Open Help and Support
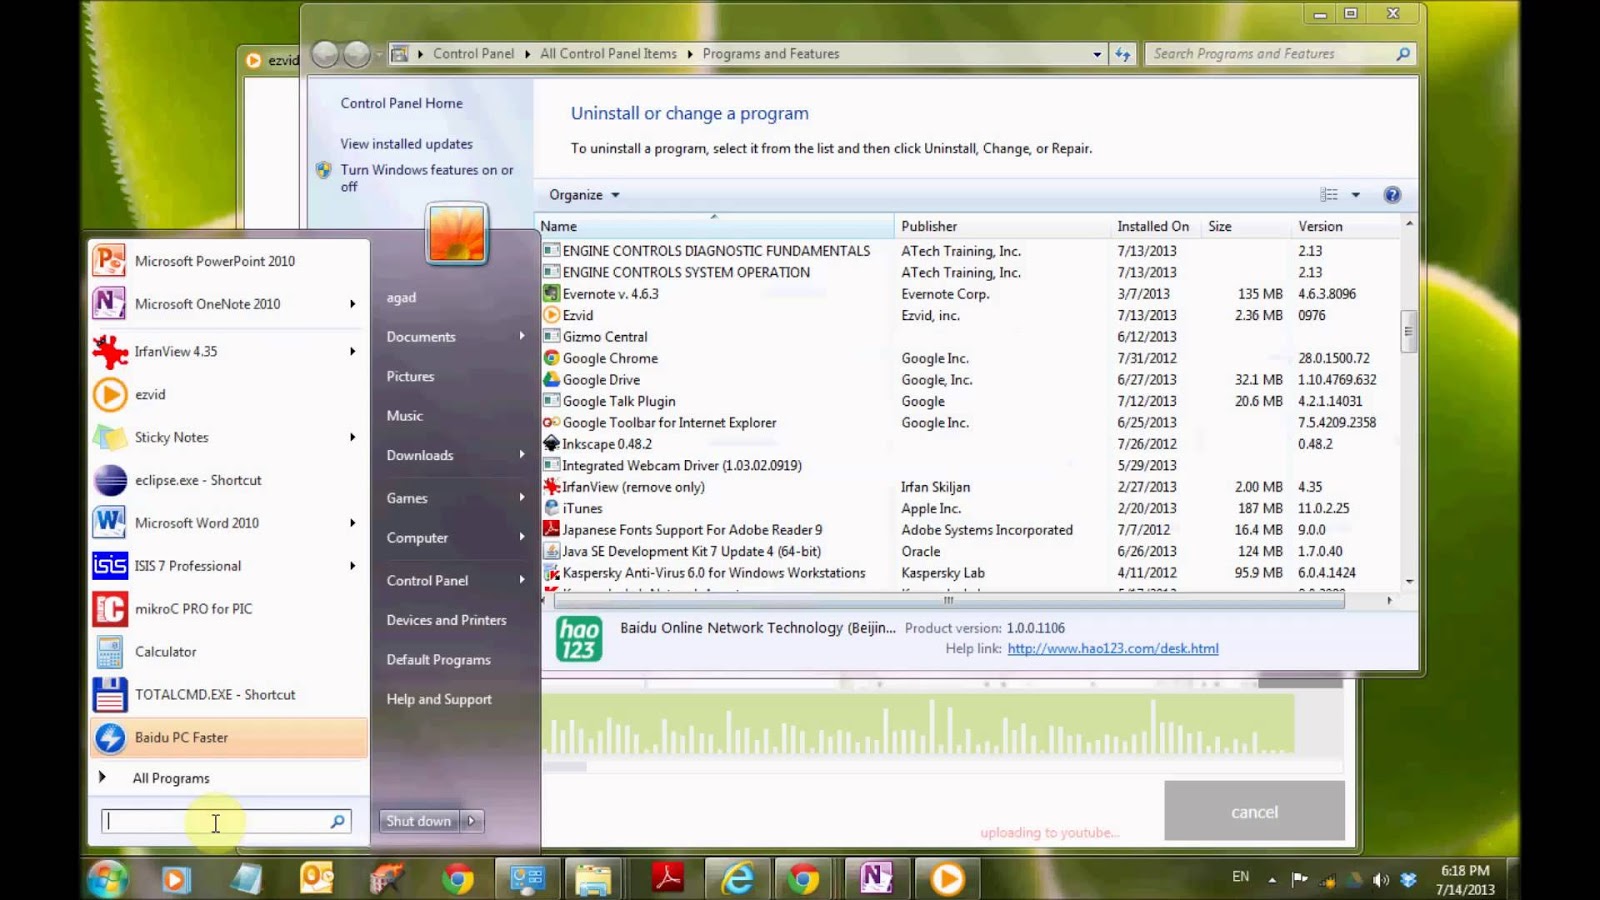 [455, 699]
